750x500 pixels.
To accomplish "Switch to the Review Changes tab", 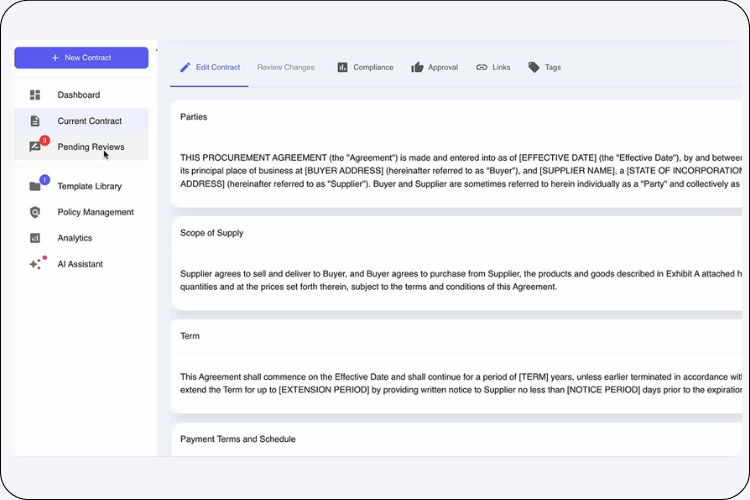I will (285, 67).
